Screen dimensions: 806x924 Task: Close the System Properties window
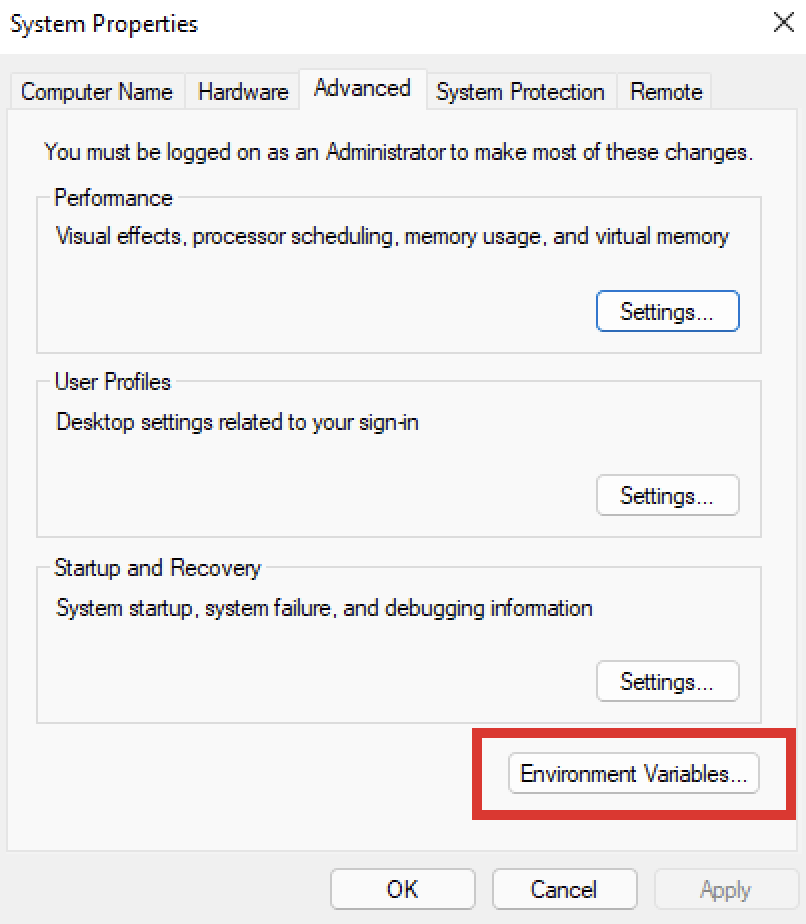[783, 23]
